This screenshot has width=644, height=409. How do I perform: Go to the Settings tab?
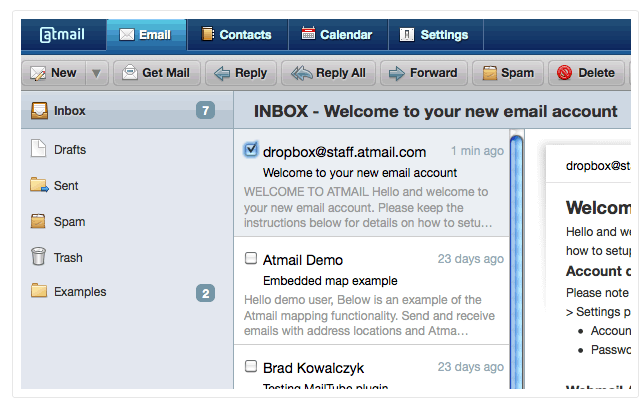436,35
